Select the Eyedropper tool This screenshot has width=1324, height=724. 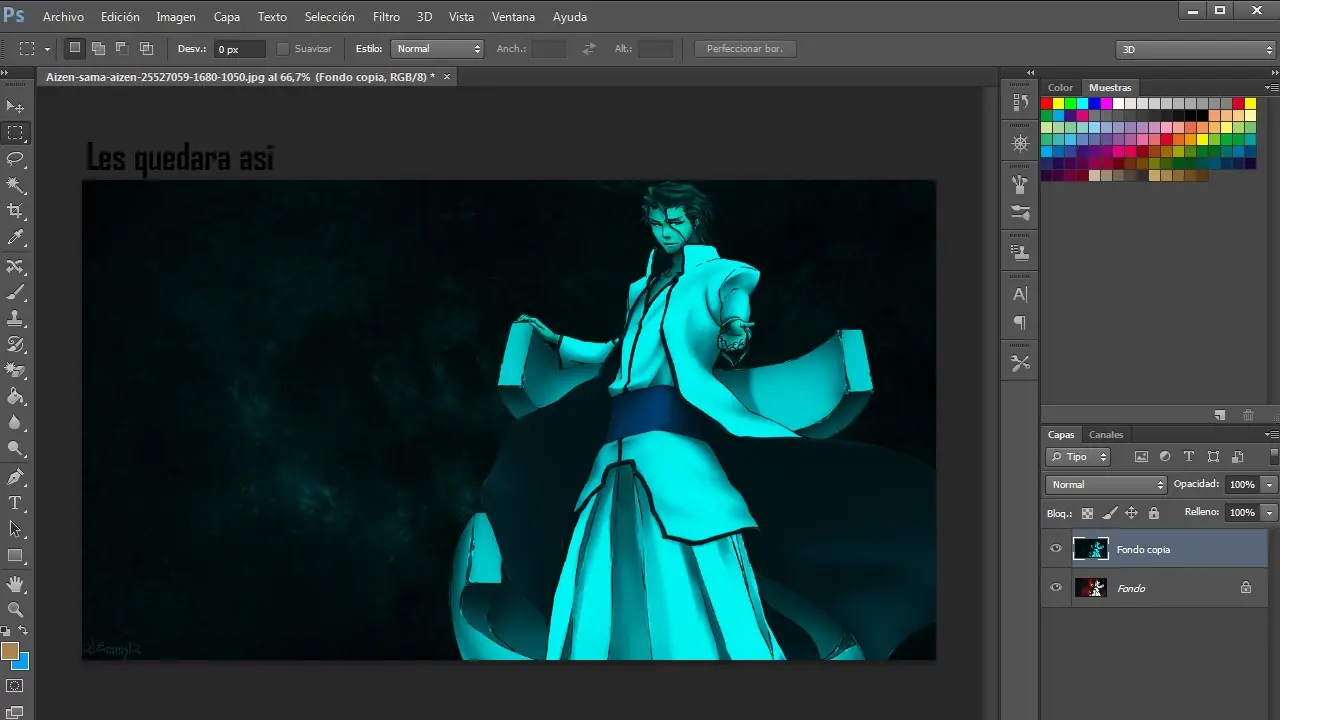click(15, 238)
